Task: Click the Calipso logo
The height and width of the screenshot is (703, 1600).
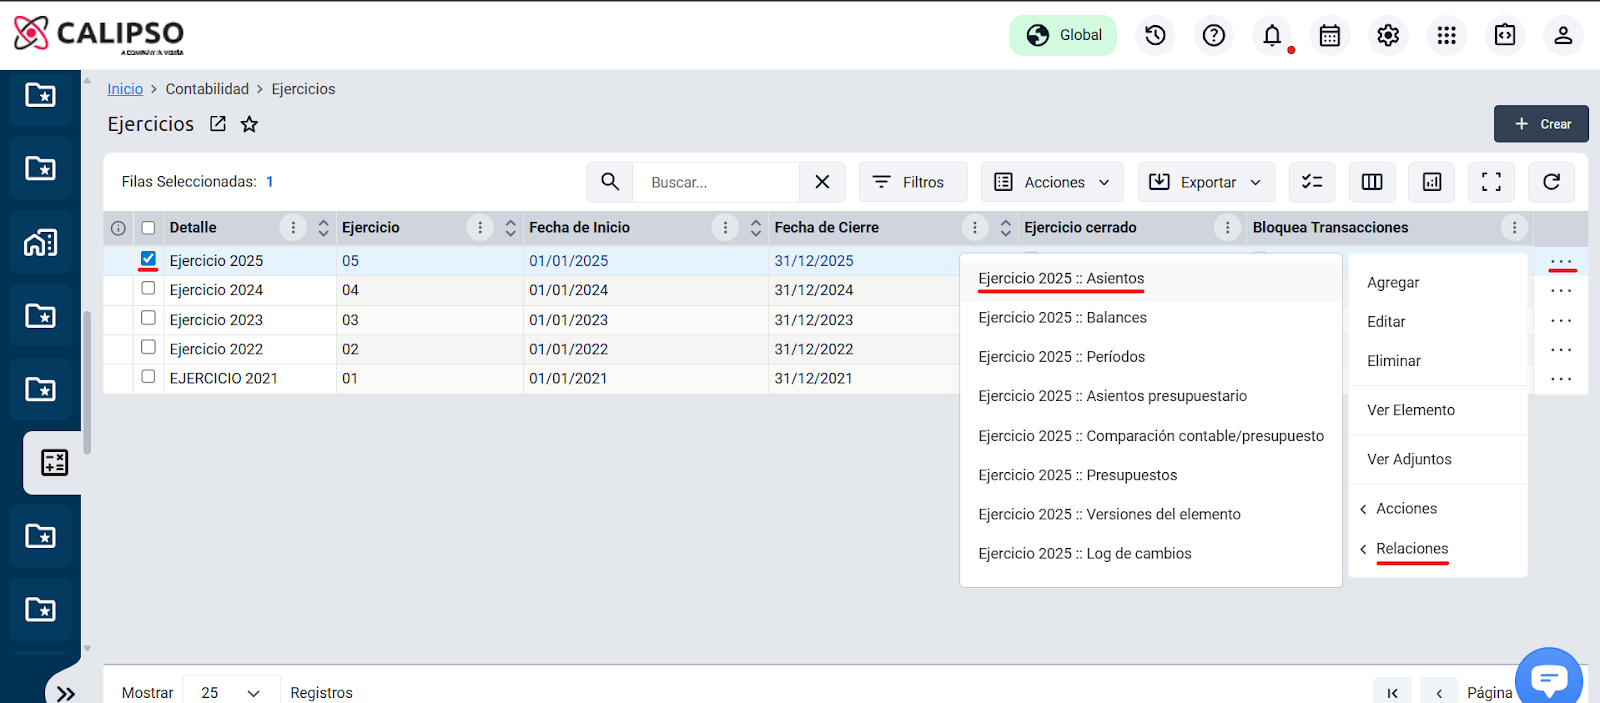Action: 99,35
